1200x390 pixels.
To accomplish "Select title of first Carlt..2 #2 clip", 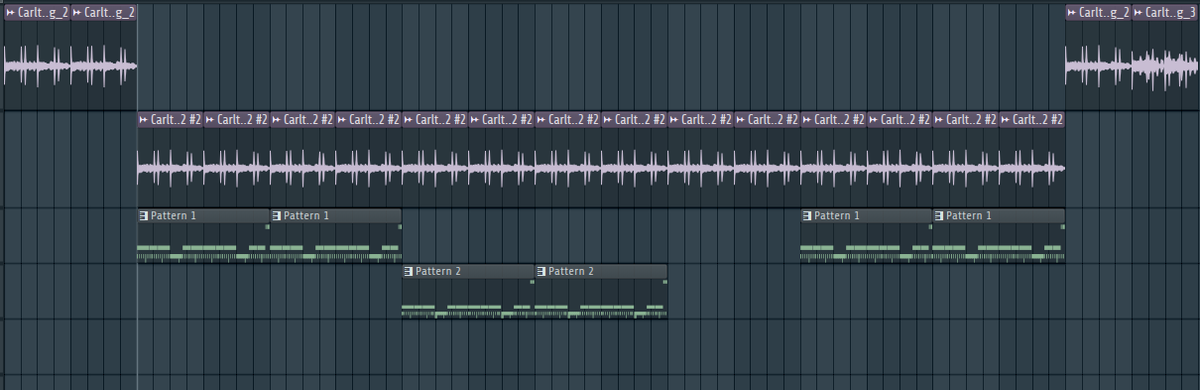I will (x=176, y=119).
